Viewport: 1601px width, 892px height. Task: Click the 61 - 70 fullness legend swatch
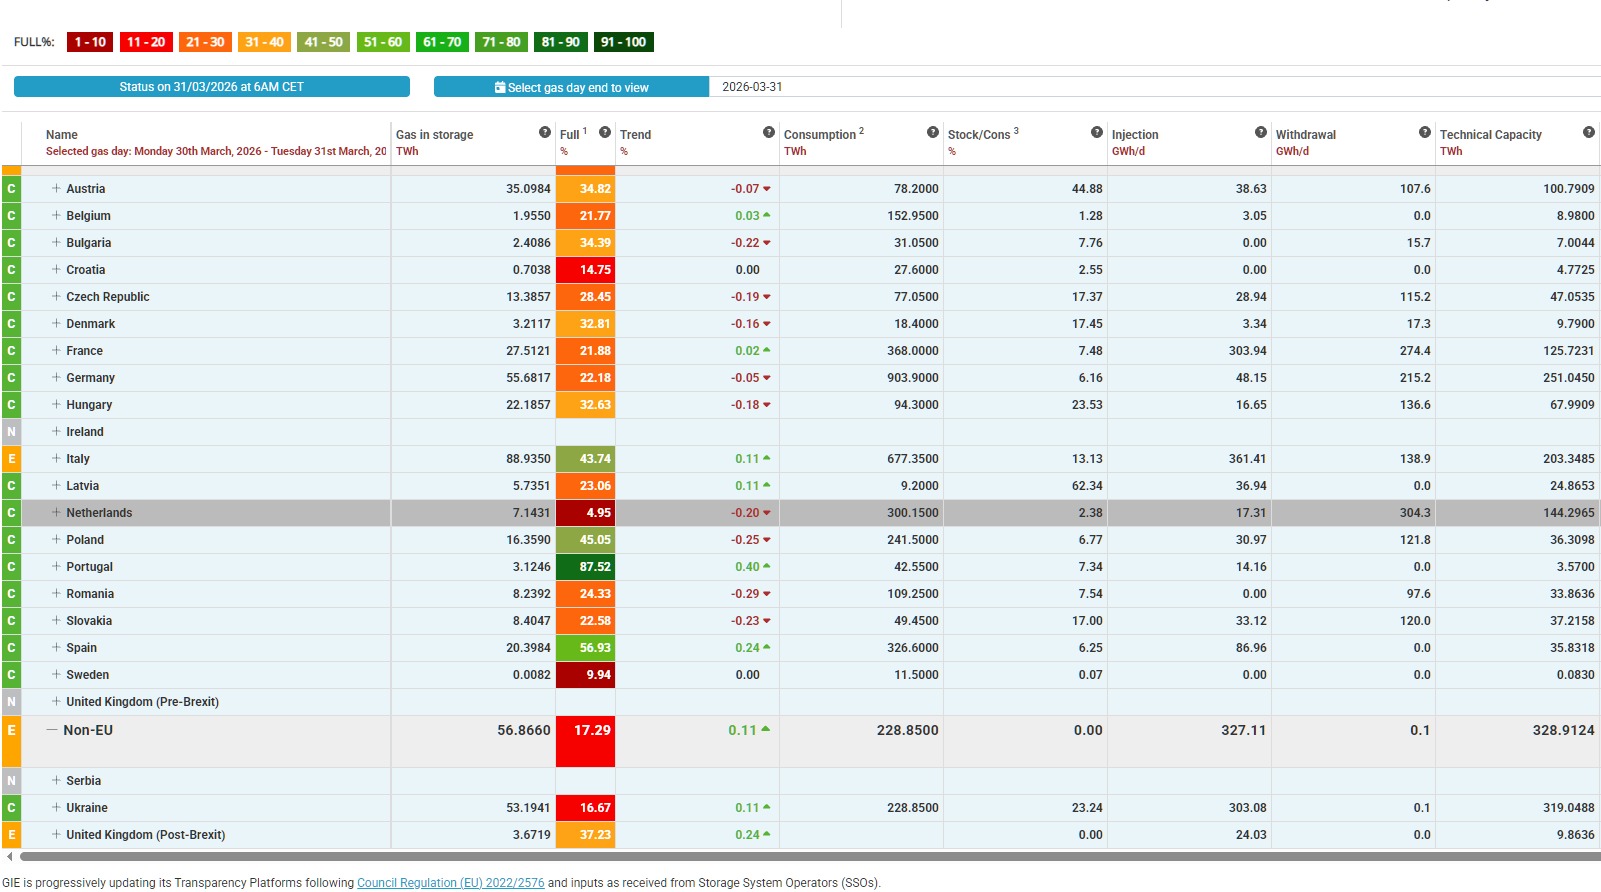coord(442,42)
